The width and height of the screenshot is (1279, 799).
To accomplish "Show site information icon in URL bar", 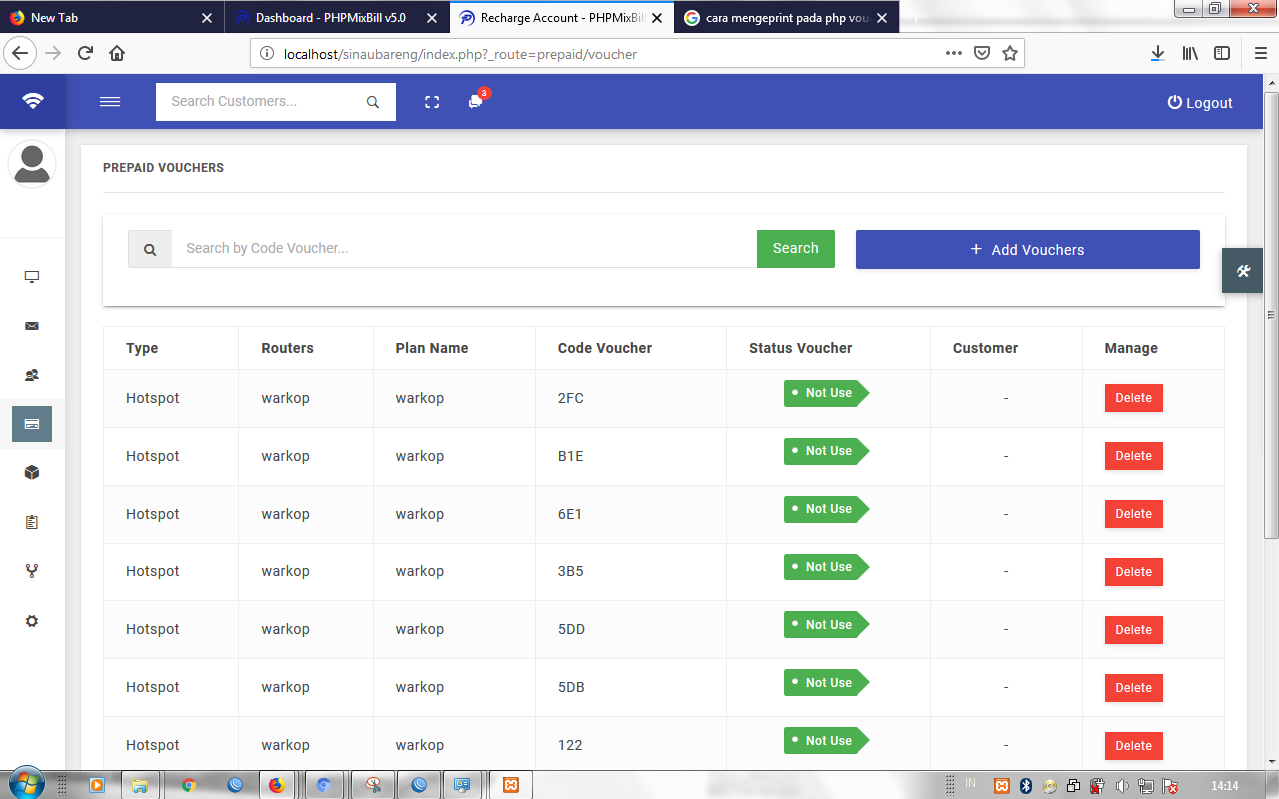I will 266,54.
